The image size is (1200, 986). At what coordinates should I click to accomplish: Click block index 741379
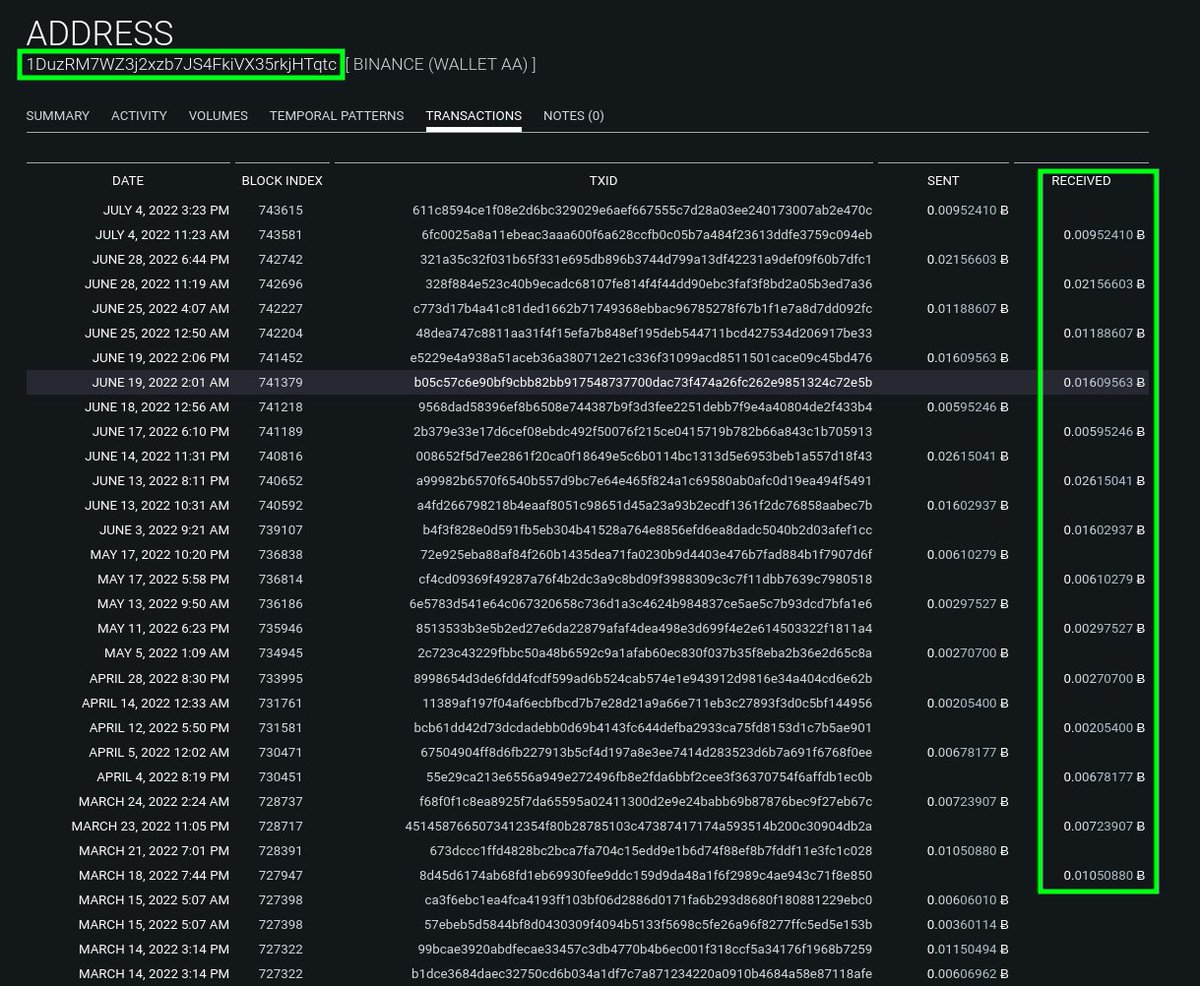(280, 382)
